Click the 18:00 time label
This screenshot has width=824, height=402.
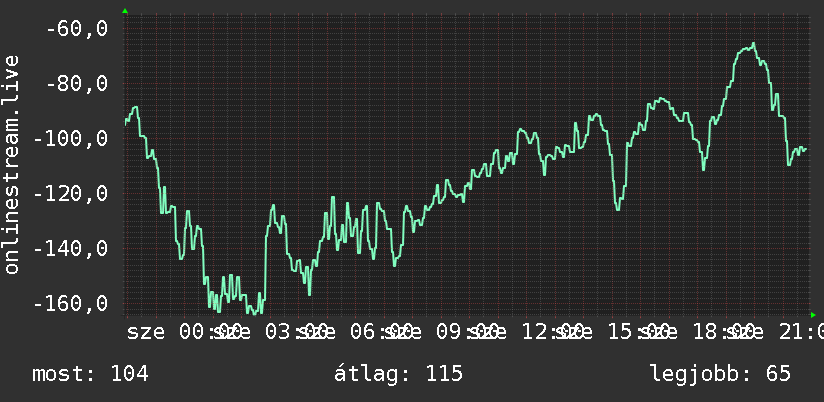(726, 332)
